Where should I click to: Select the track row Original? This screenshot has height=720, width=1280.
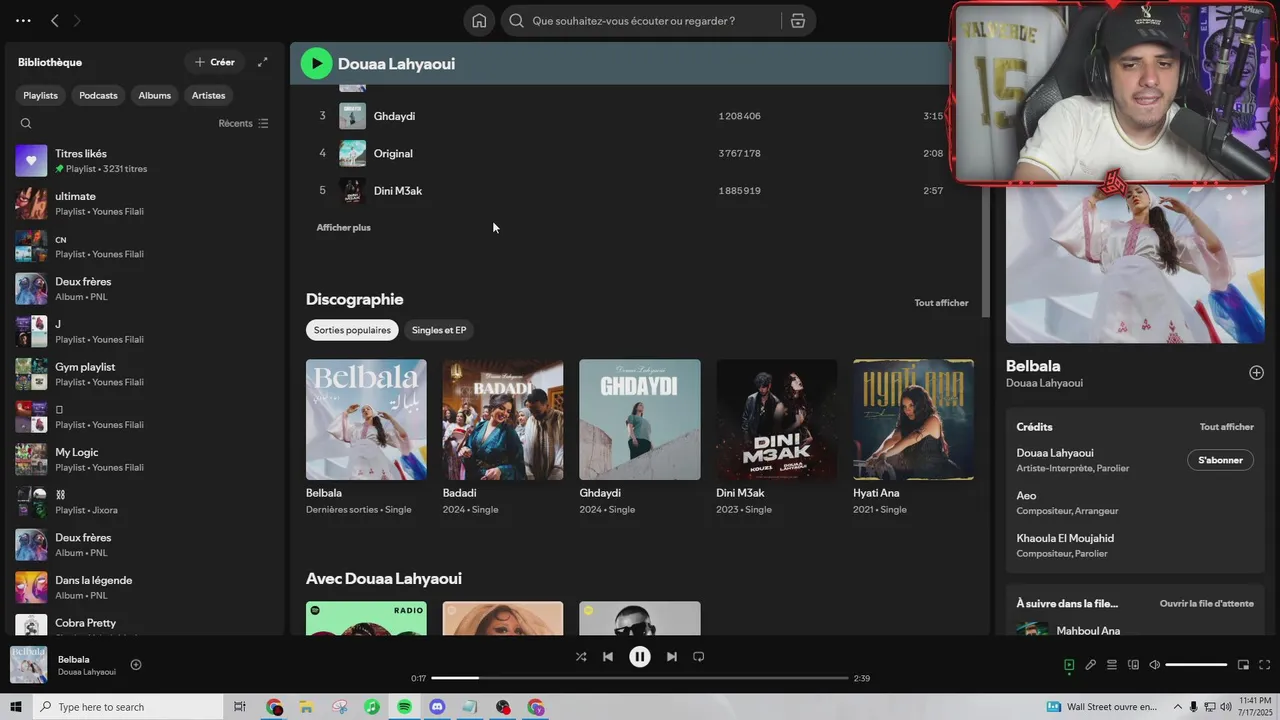point(638,154)
